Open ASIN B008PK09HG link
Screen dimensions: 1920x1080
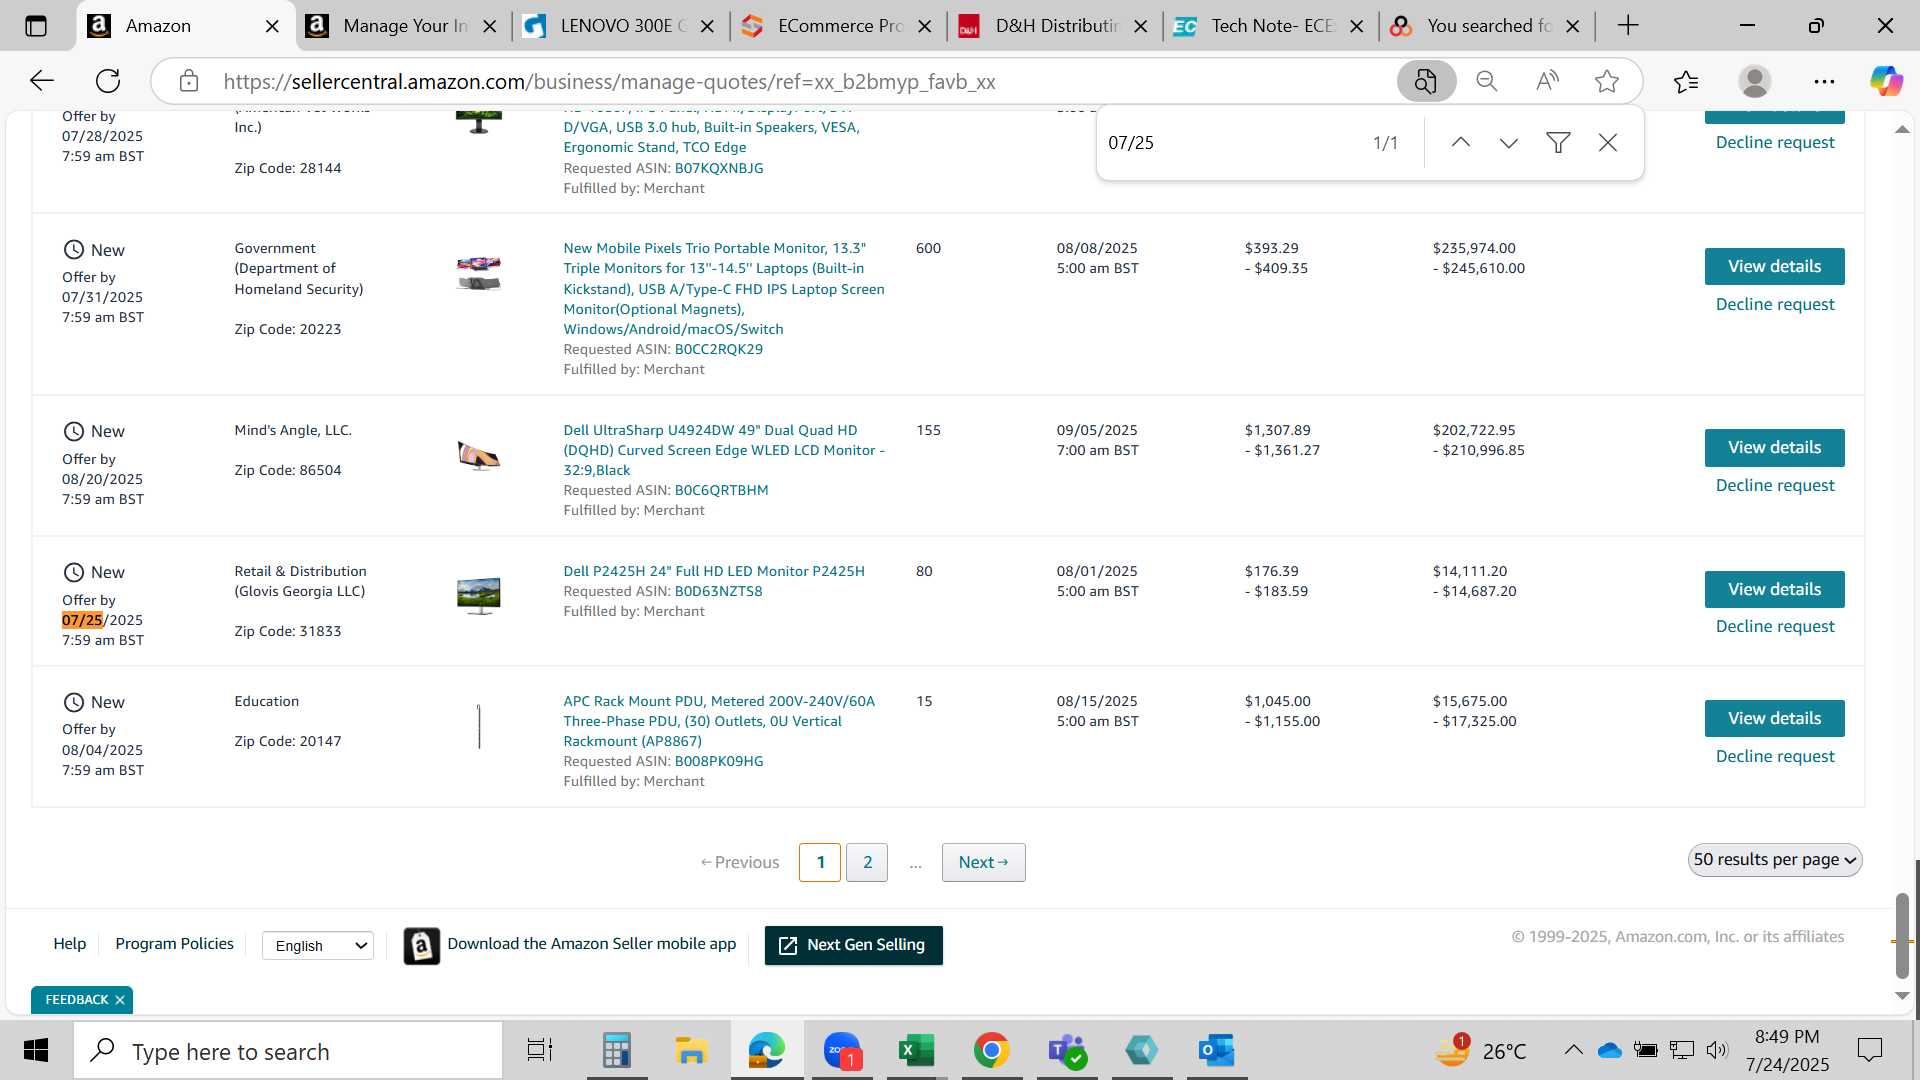point(718,761)
